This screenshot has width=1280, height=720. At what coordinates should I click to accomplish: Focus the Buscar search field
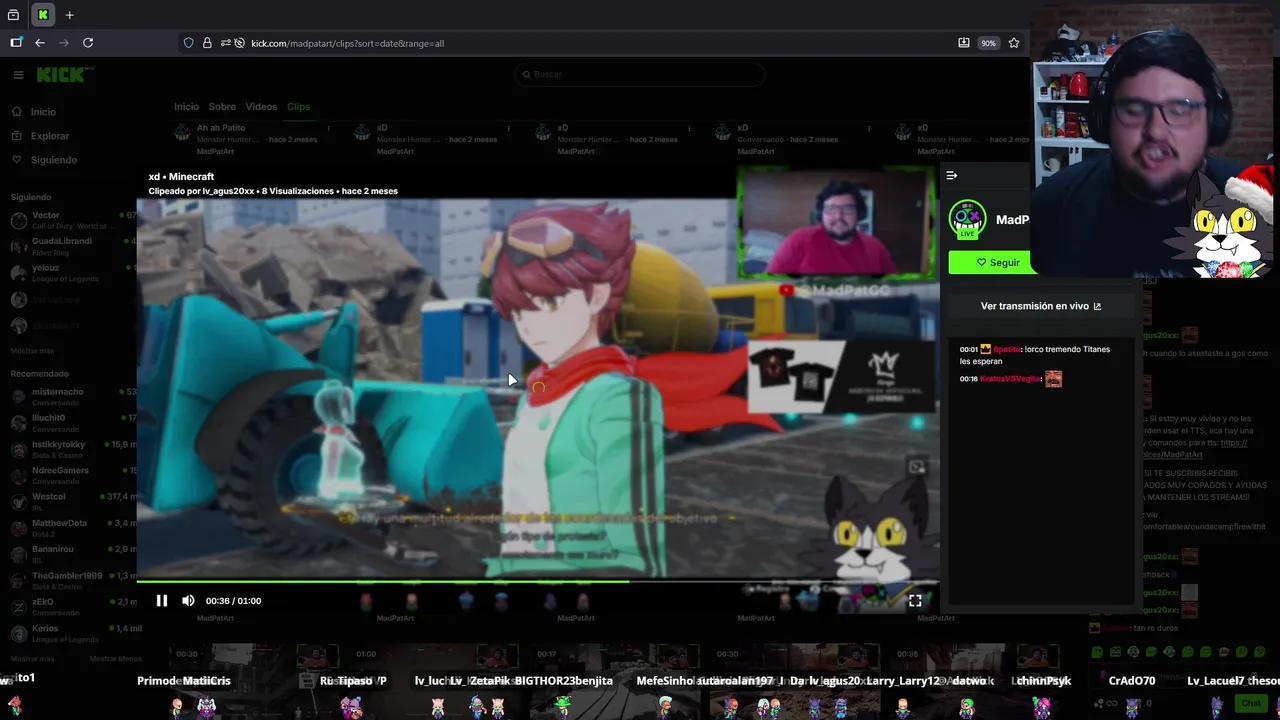(x=638, y=74)
